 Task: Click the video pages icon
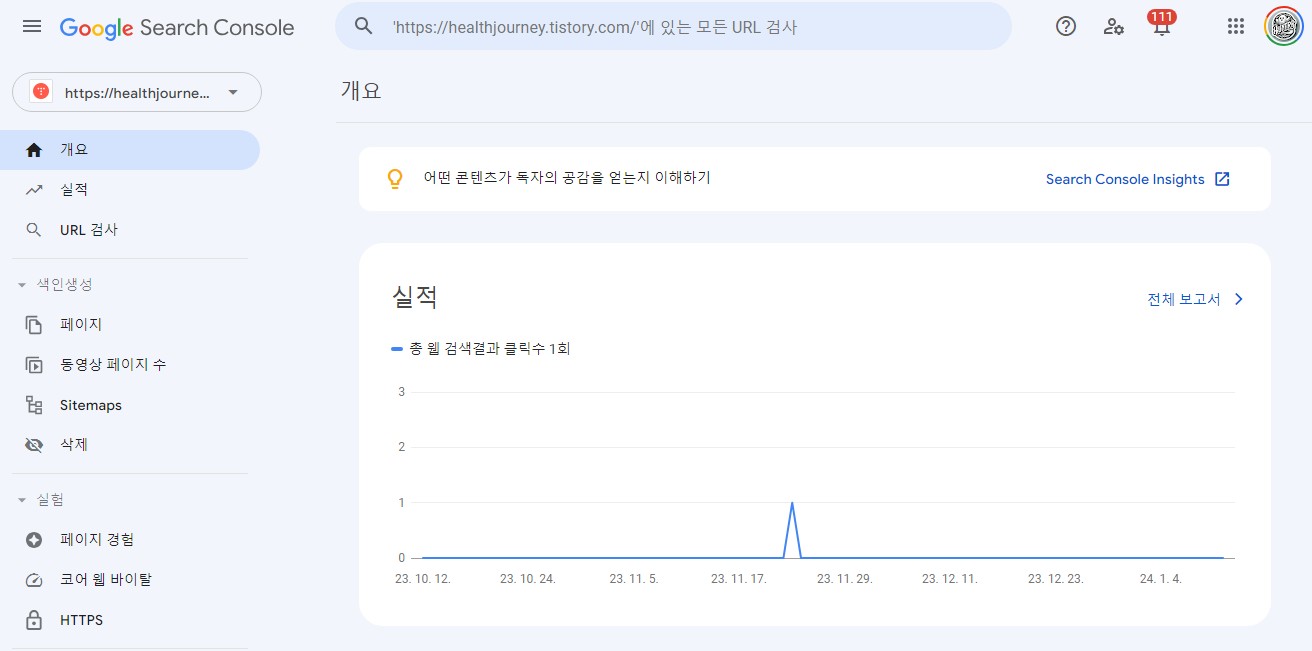34,365
